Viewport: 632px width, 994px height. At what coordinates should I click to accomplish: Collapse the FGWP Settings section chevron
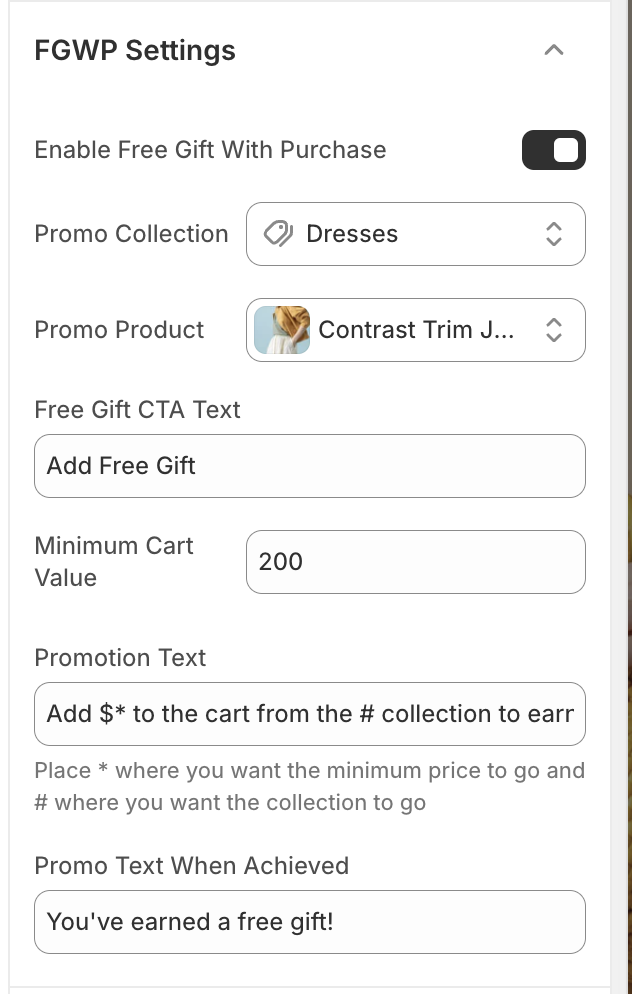click(x=554, y=50)
